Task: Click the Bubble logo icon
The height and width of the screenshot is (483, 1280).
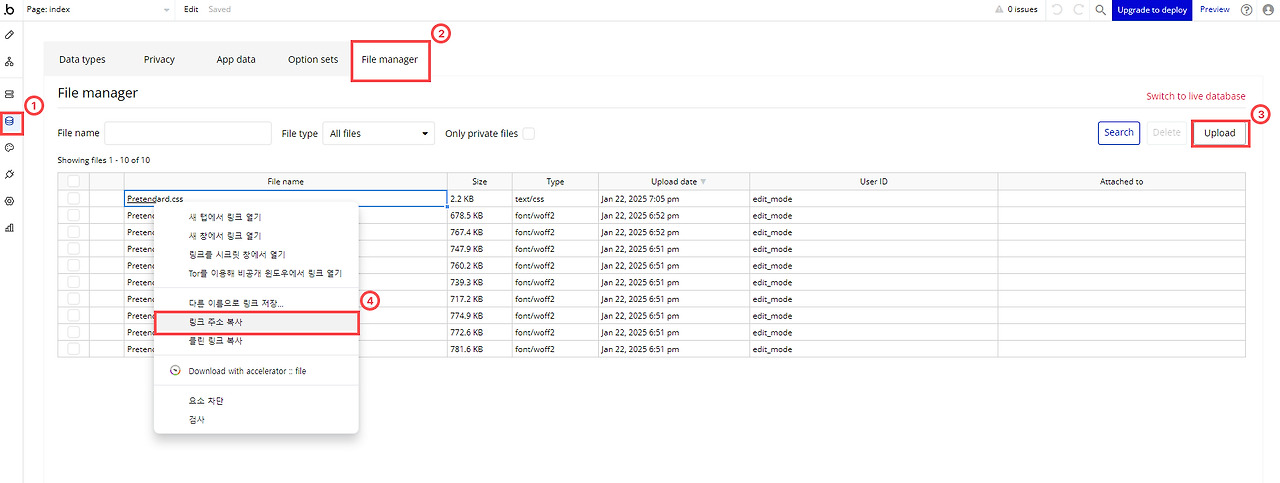Action: 10,9
